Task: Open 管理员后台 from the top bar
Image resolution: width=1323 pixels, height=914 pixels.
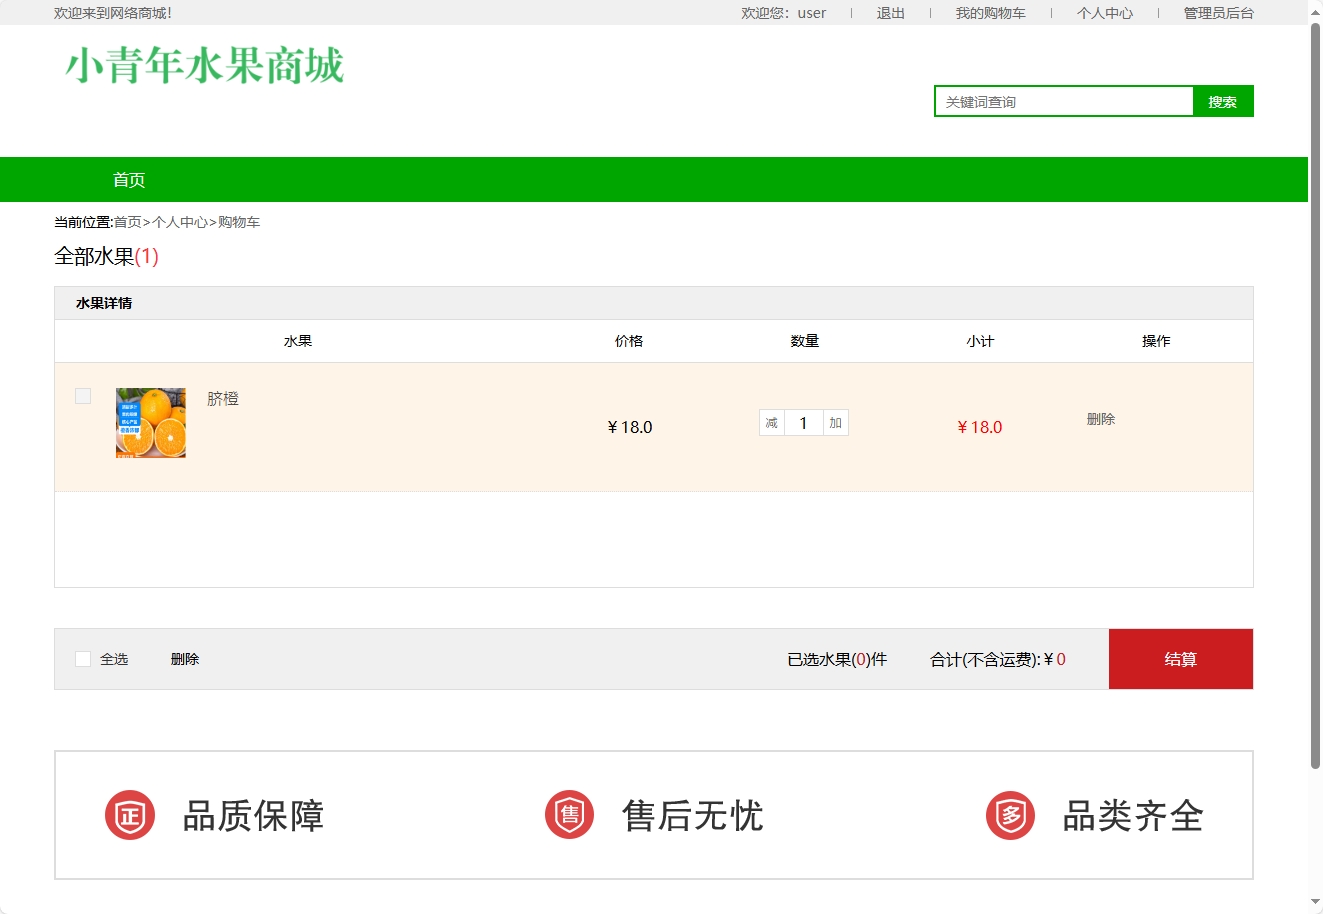Action: click(x=1216, y=13)
